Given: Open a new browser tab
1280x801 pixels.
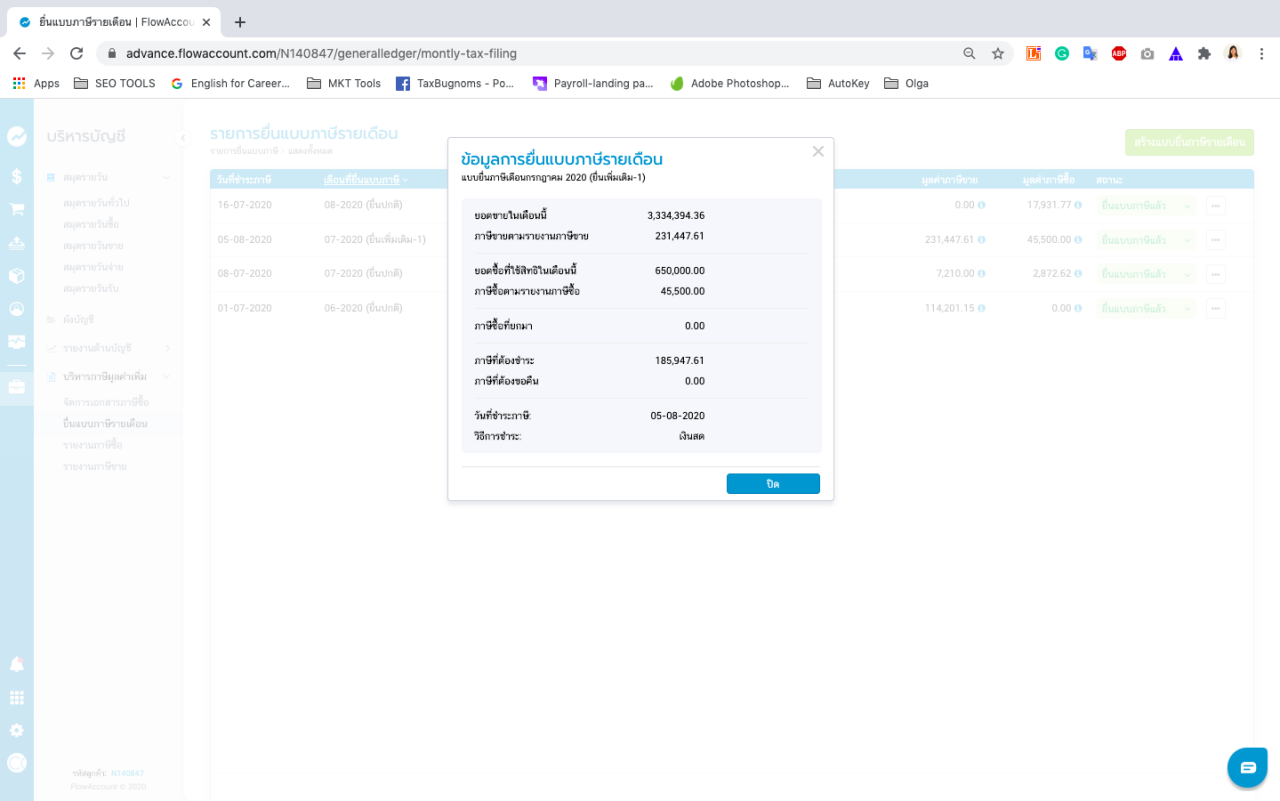Looking at the screenshot, I should pos(240,22).
